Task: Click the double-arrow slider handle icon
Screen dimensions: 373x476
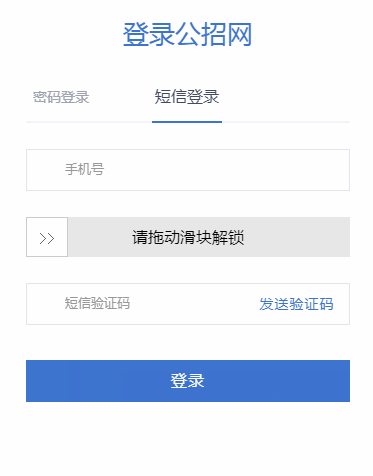Action: coord(47,238)
